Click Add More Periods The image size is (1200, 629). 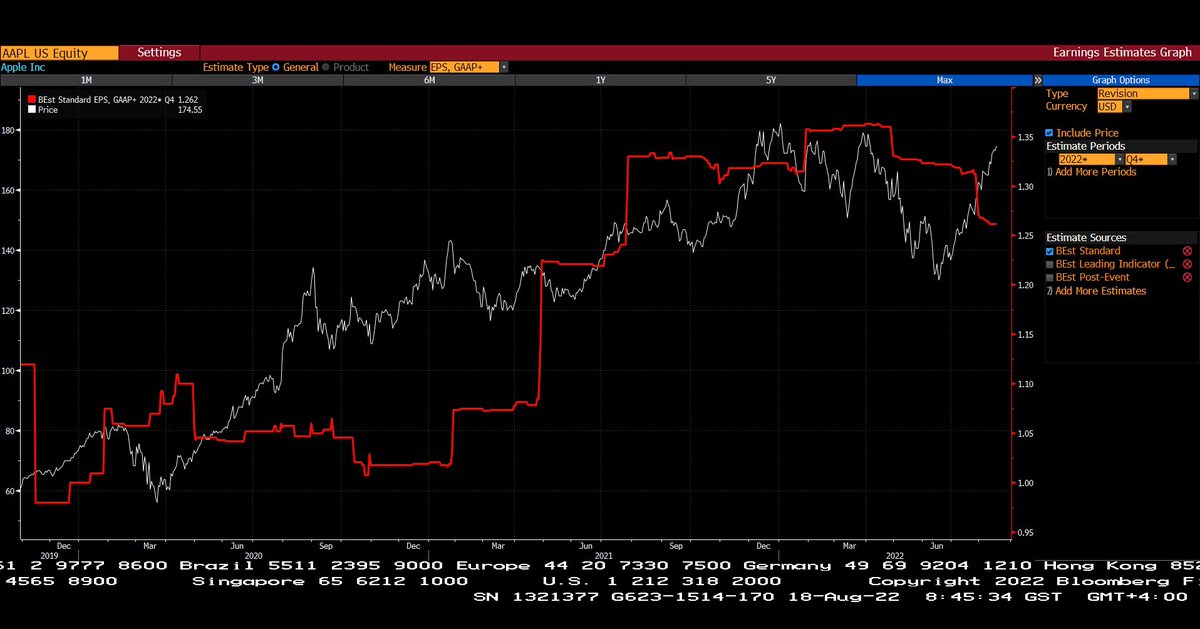coord(1096,172)
